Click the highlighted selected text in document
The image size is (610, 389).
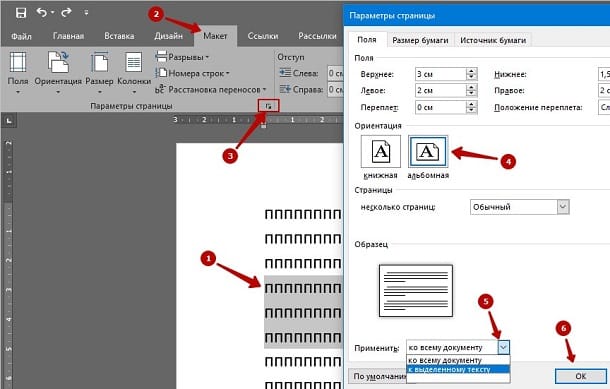[x=303, y=312]
